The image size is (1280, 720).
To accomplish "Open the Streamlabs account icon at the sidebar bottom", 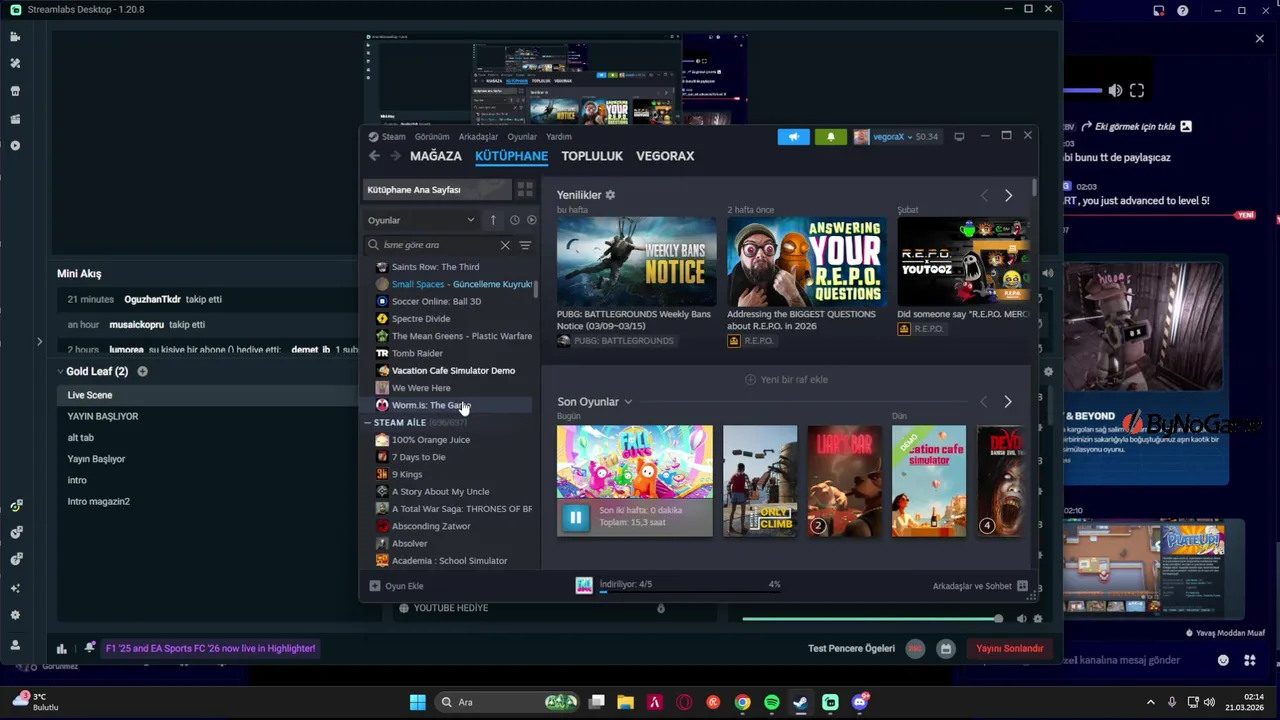I will pos(15,645).
